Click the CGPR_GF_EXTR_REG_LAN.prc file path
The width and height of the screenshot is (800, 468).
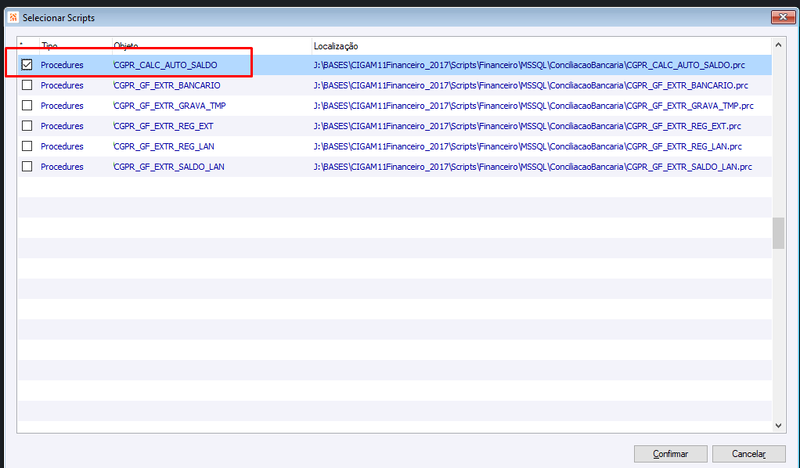(528, 146)
